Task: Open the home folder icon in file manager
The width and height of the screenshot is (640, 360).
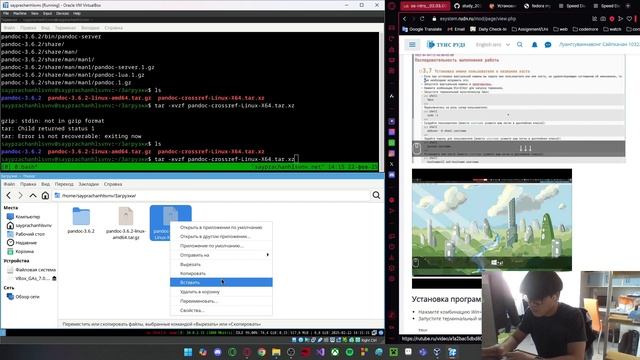Action: (45, 196)
